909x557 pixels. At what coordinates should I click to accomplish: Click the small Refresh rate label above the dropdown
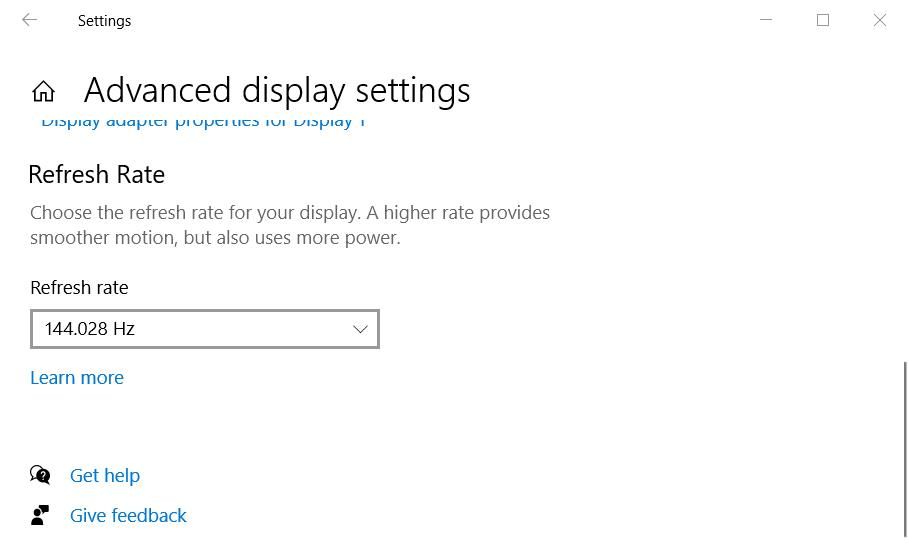coord(79,288)
